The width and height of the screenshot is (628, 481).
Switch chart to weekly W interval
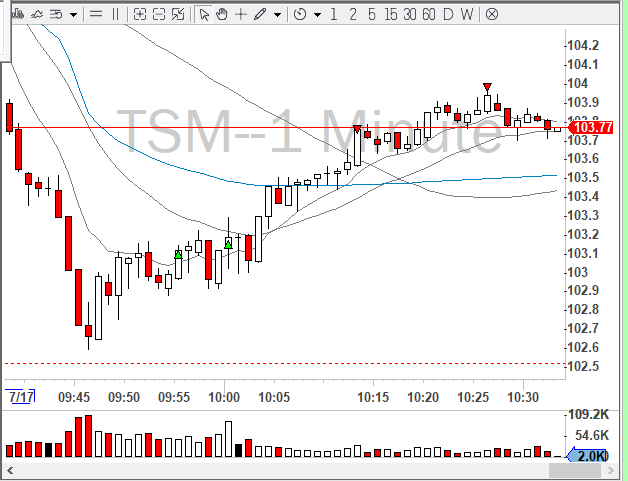pos(467,15)
